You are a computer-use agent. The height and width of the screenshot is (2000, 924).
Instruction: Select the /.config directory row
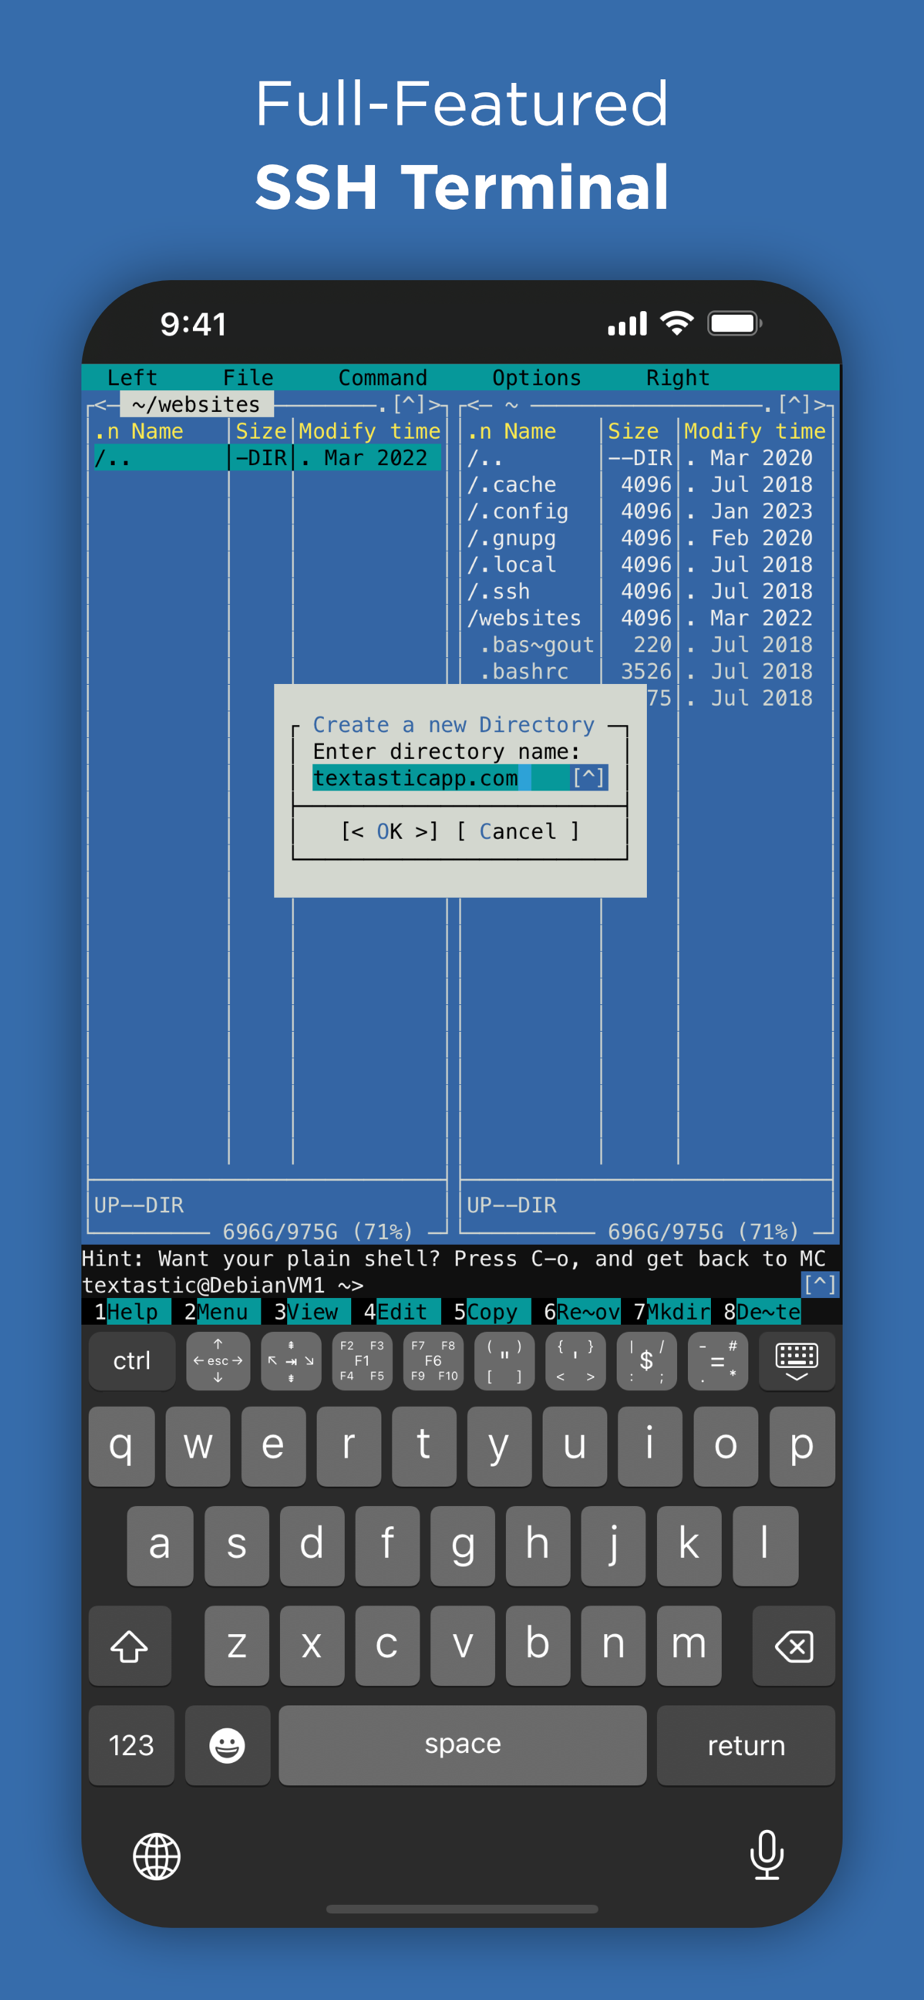point(646,511)
